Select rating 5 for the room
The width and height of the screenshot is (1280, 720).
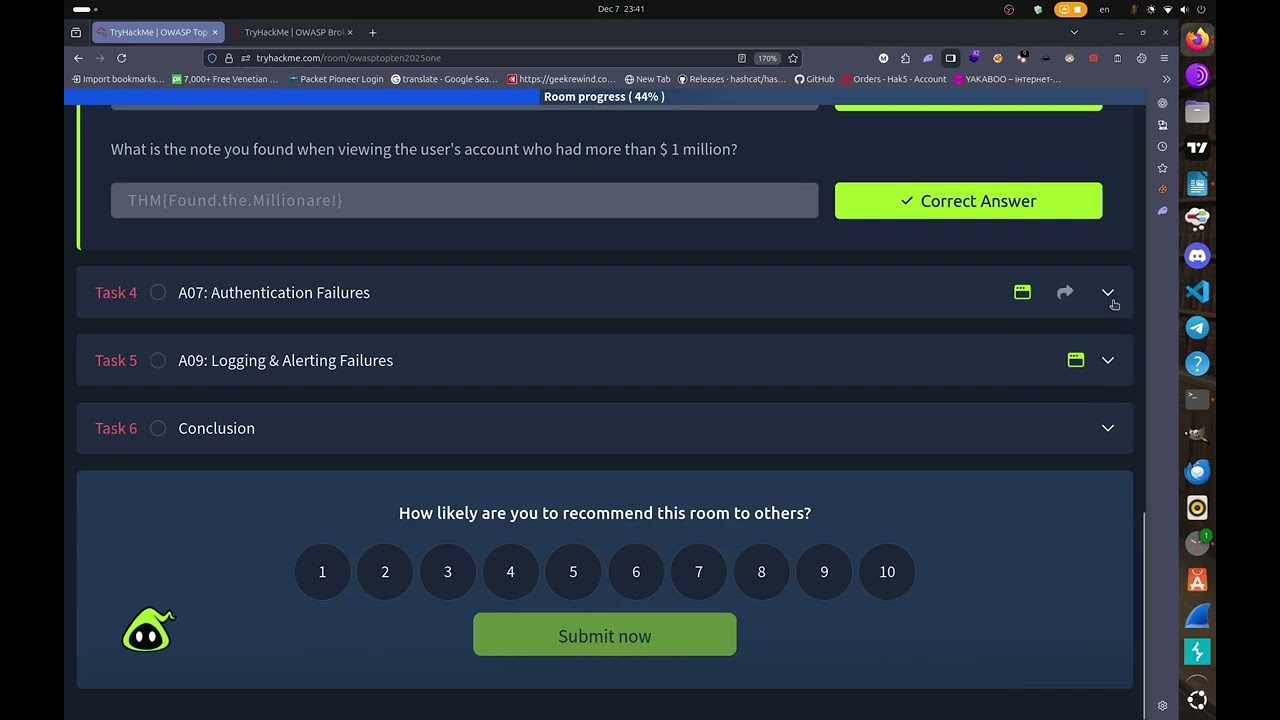click(573, 572)
